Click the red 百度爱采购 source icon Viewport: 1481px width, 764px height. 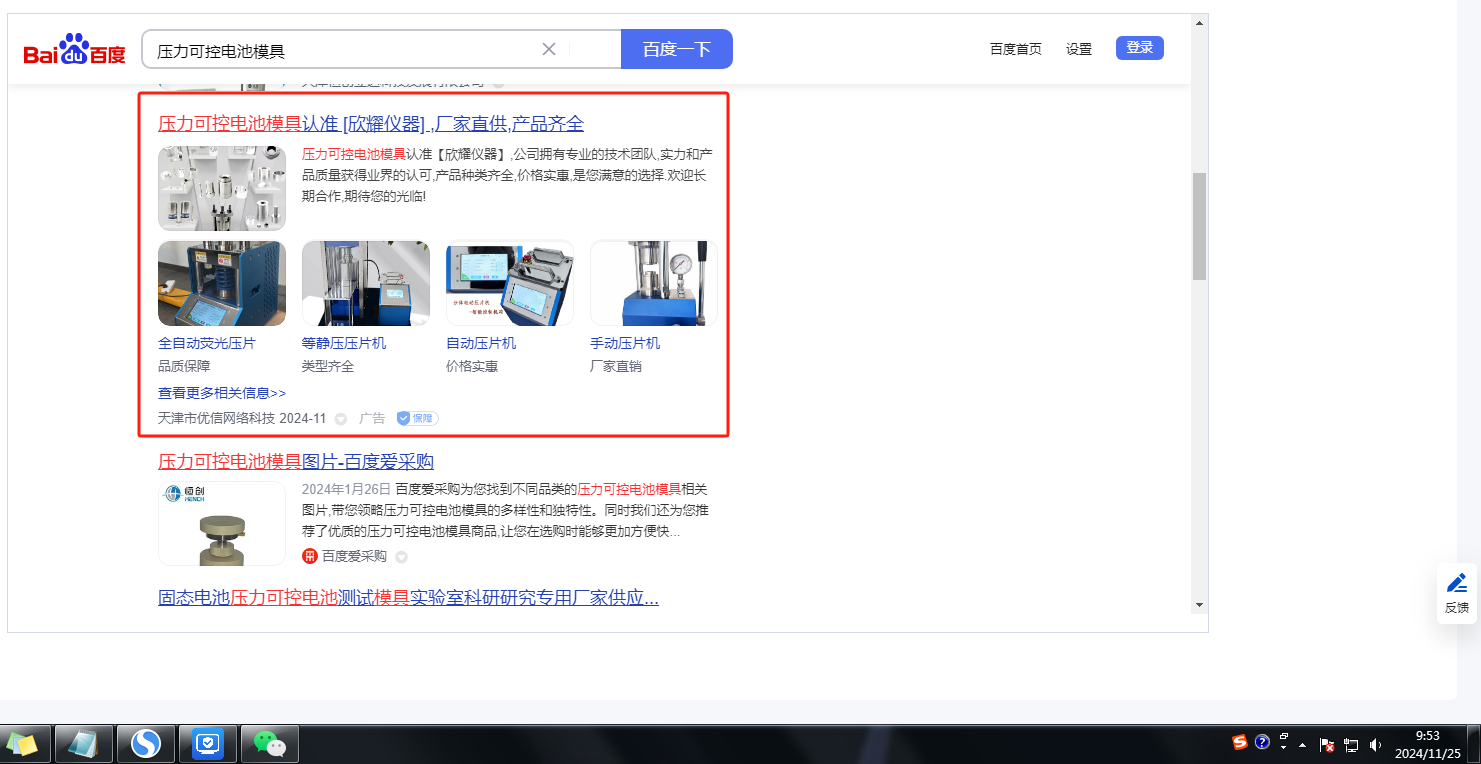pyautogui.click(x=310, y=556)
